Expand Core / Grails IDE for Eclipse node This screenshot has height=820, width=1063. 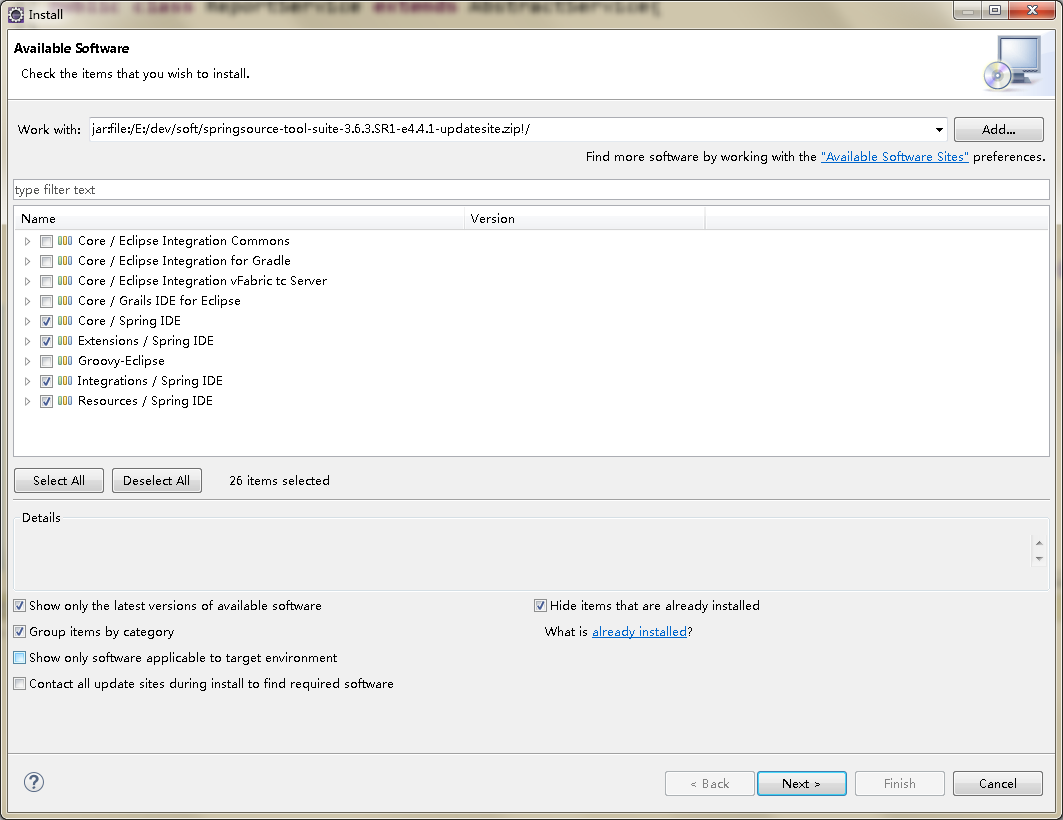pos(27,302)
